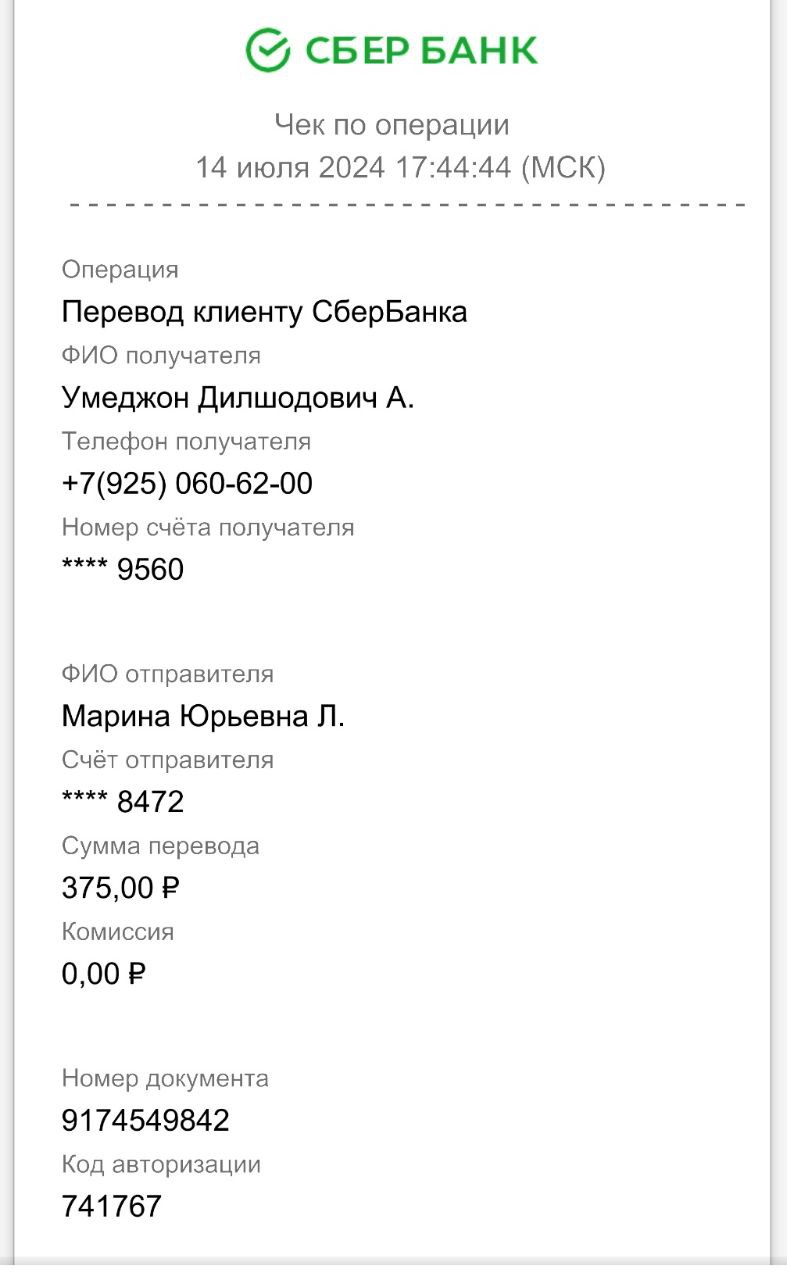Click the green Sber checkmark logo icon
Image resolution: width=787 pixels, height=1280 pixels.
point(268,49)
